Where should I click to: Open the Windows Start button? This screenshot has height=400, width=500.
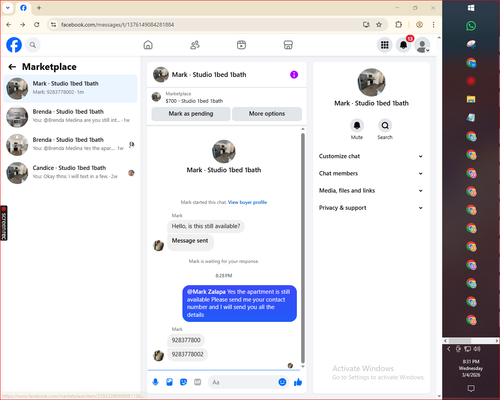pos(471,8)
